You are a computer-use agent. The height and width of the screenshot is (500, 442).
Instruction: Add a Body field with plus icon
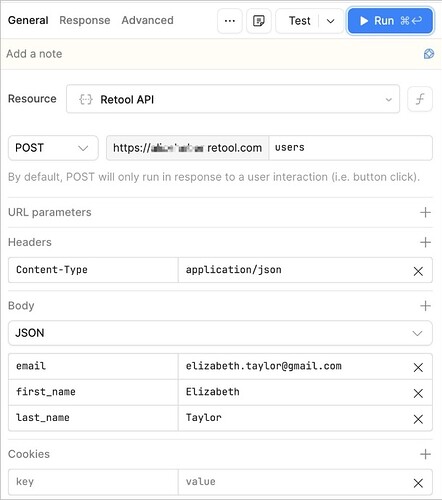pos(425,306)
